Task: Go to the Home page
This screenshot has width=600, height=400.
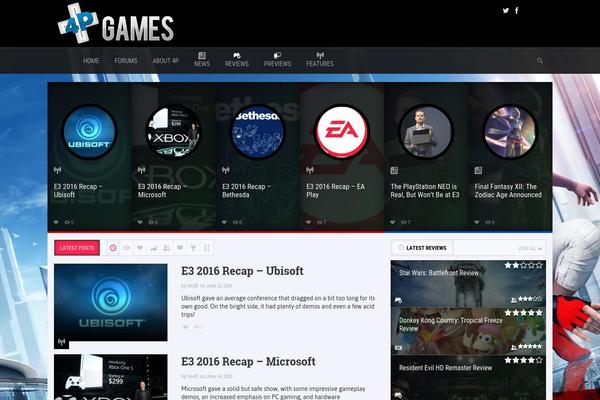Action: pyautogui.click(x=91, y=60)
